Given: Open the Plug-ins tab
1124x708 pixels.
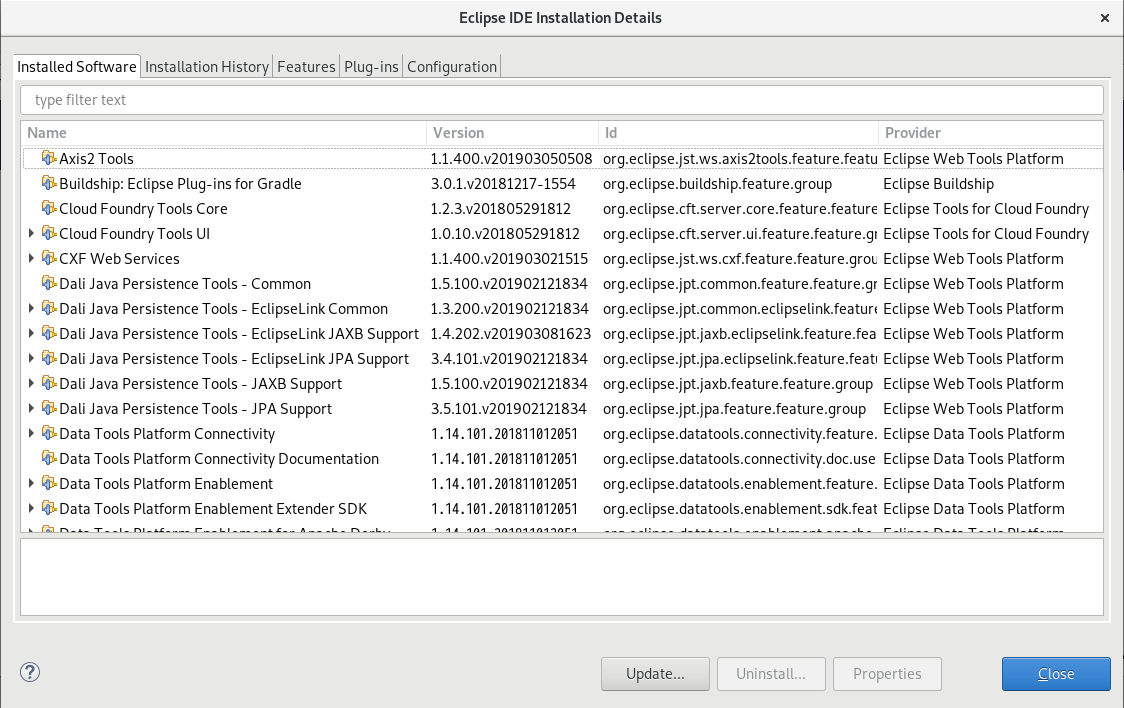Looking at the screenshot, I should click(371, 67).
